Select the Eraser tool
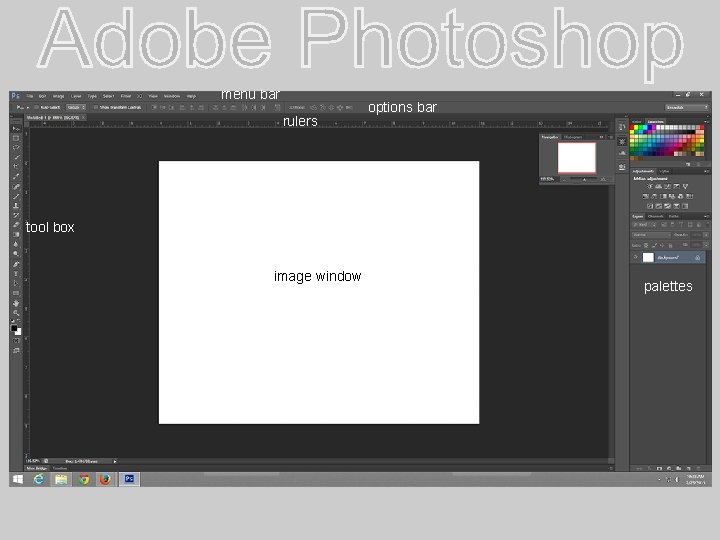Image resolution: width=720 pixels, height=540 pixels. [16, 225]
